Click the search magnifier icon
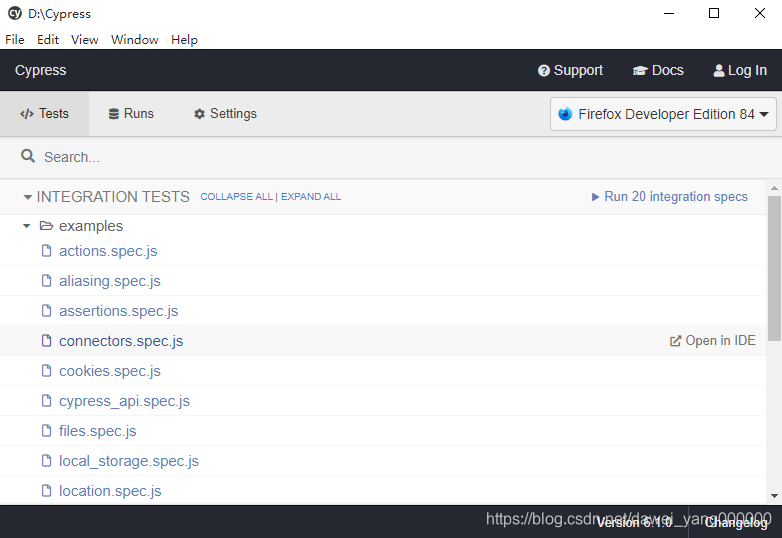The image size is (782, 538). [x=28, y=157]
